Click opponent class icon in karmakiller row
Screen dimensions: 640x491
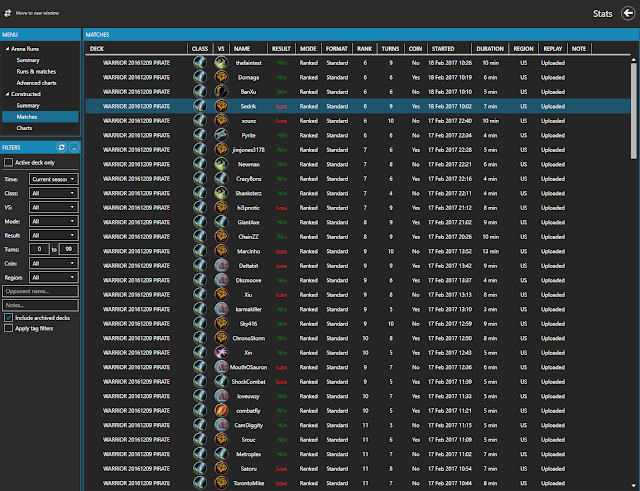(221, 309)
